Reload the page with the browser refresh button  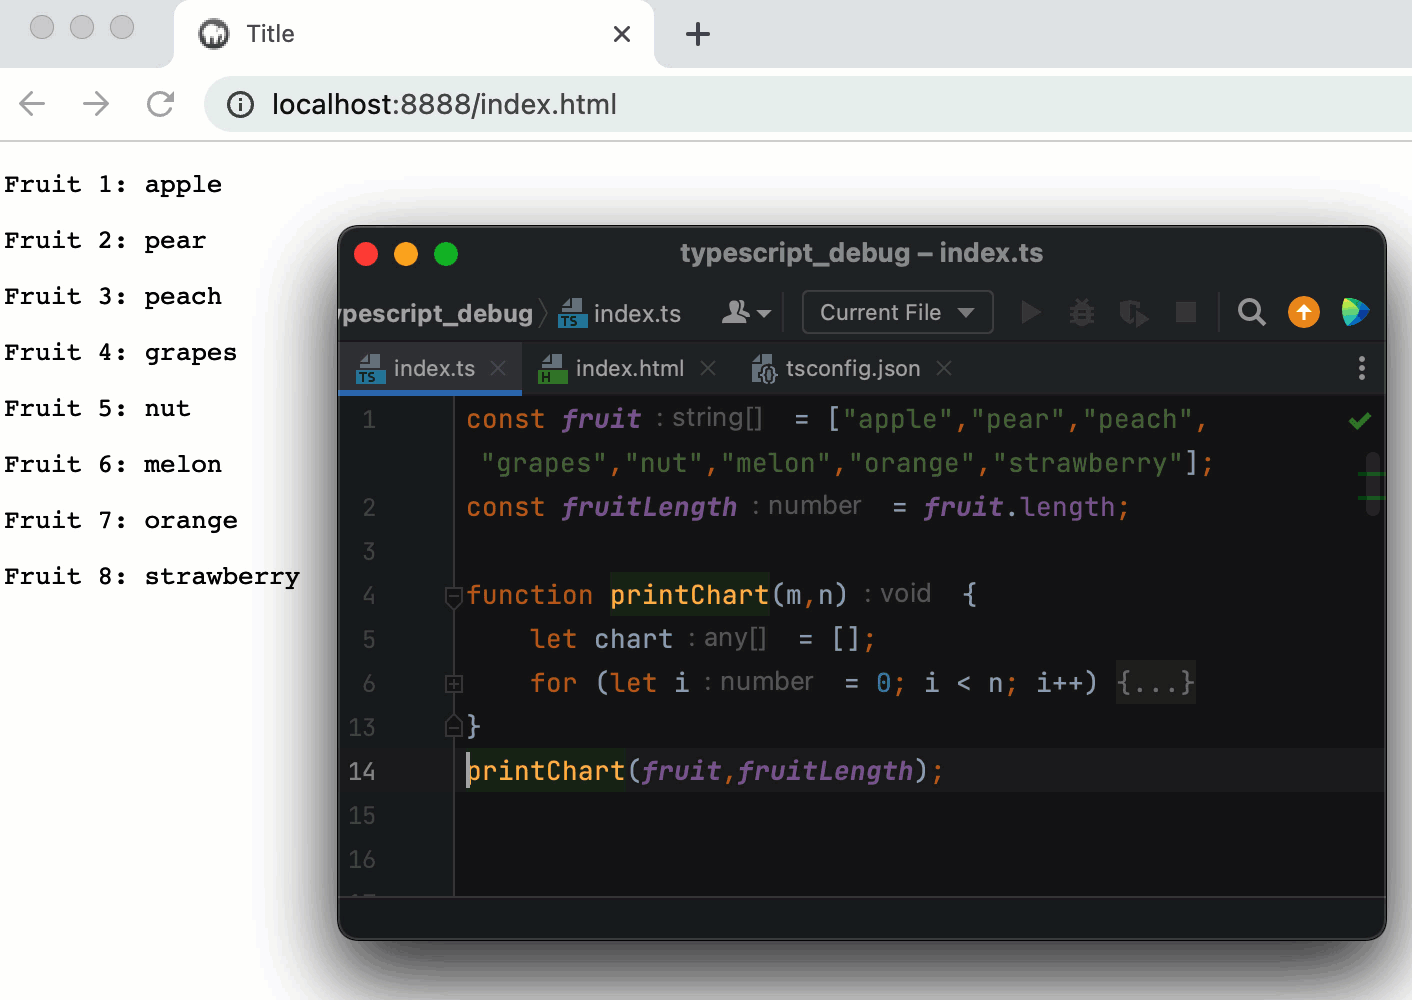(160, 104)
